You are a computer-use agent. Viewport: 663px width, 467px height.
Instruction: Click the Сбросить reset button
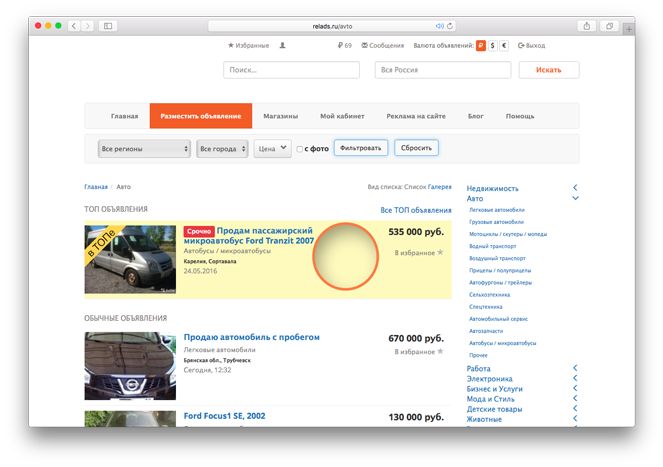(x=416, y=148)
